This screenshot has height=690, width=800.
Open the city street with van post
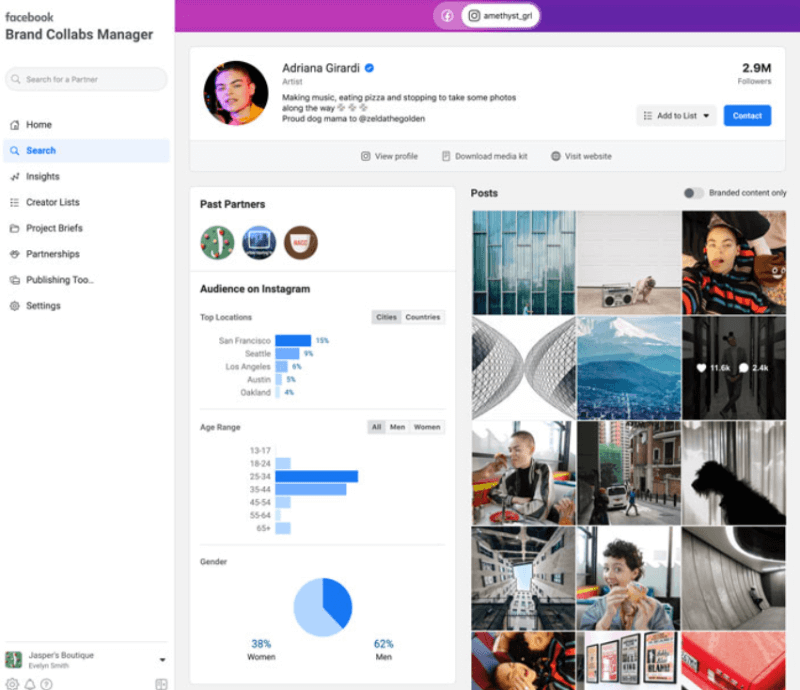point(629,473)
